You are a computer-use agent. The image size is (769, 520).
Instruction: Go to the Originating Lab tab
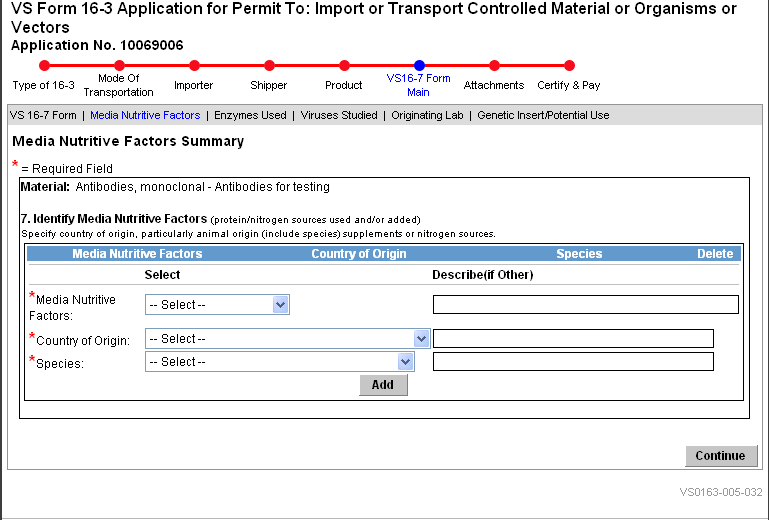tap(427, 116)
